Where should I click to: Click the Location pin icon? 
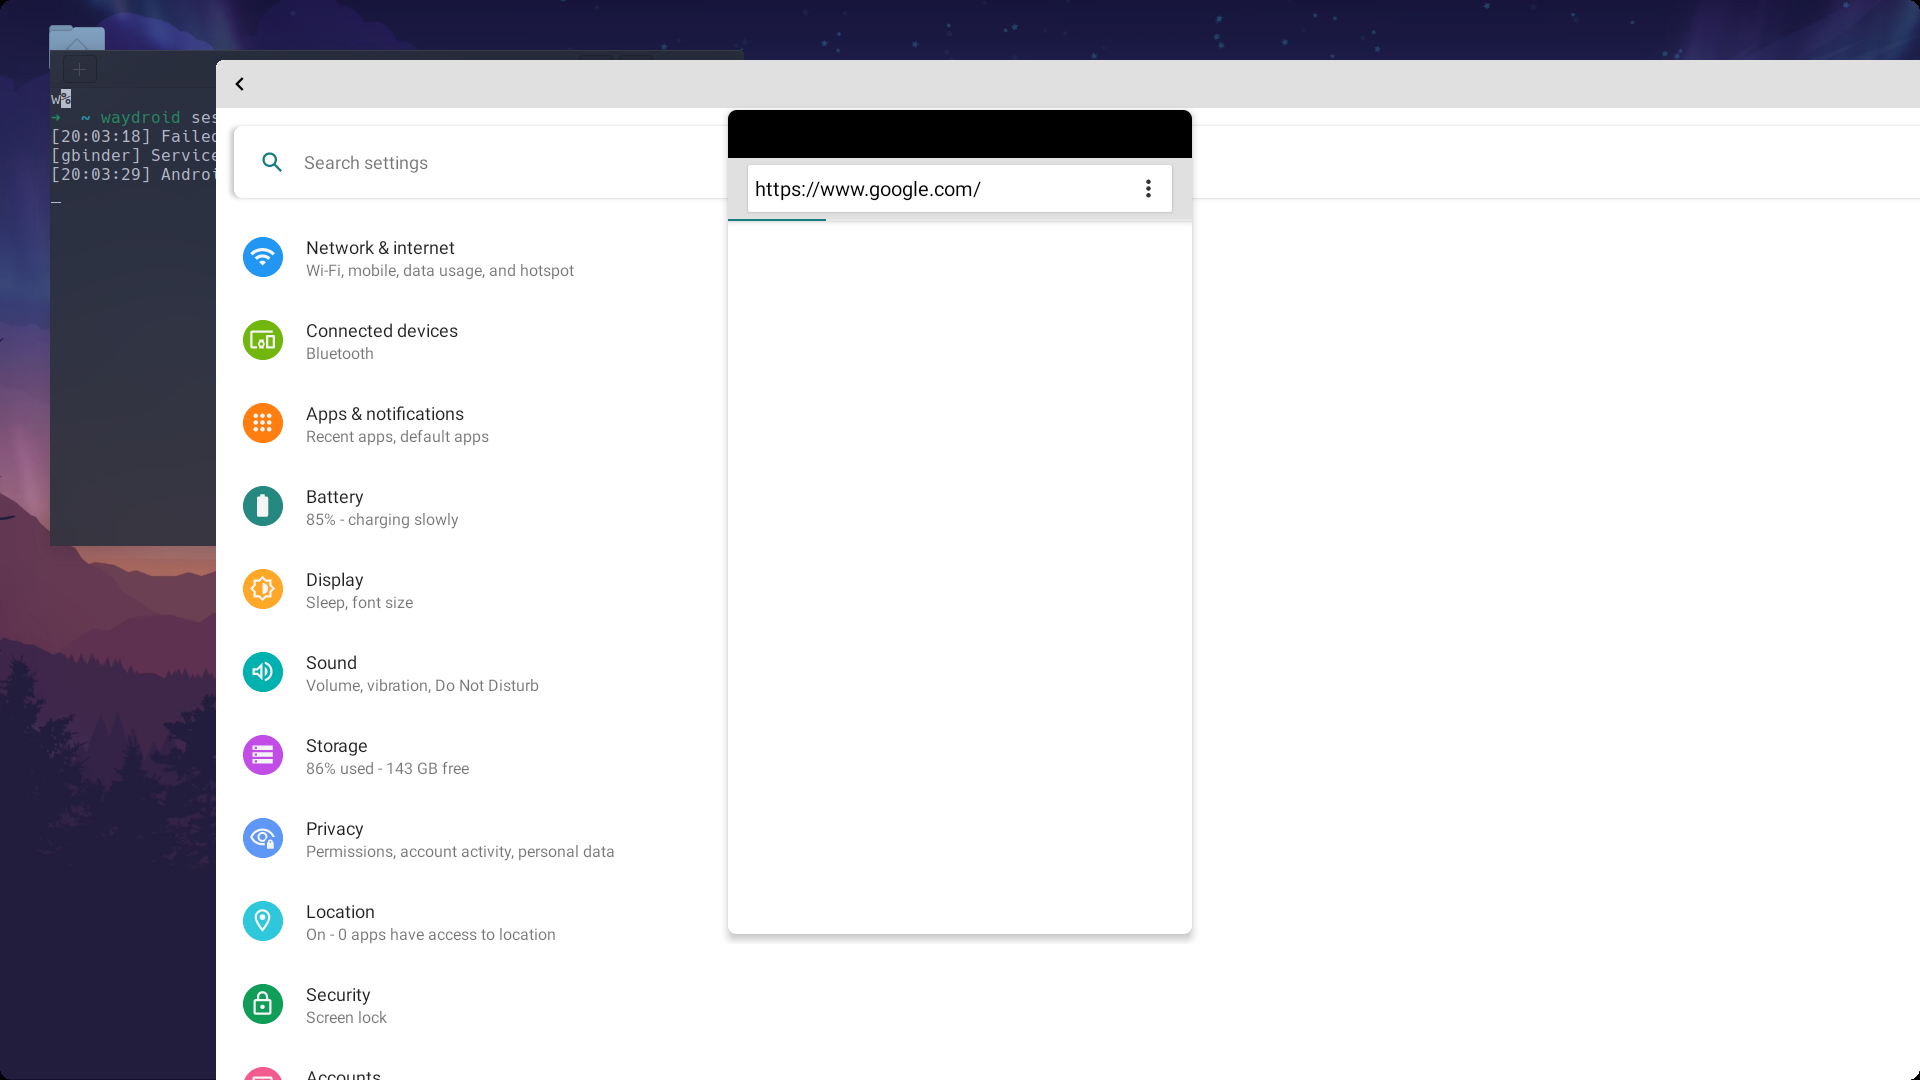[262, 921]
